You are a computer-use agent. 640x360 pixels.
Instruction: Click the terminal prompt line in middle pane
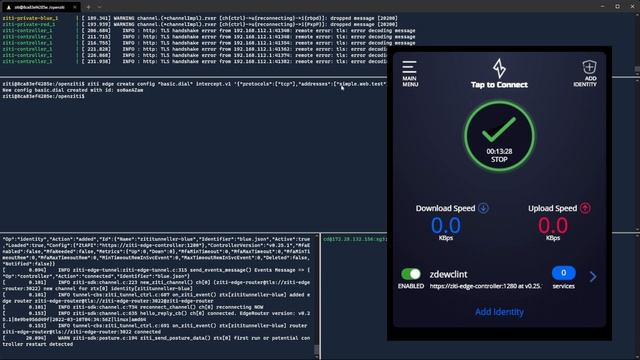[43, 96]
